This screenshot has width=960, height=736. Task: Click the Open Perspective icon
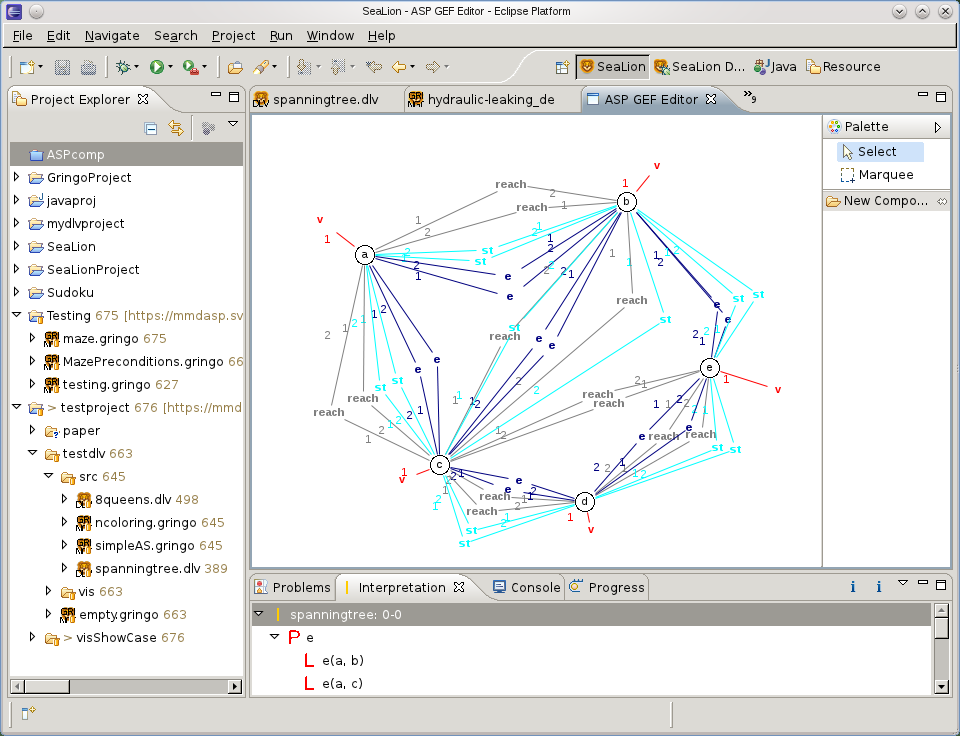pyautogui.click(x=562, y=67)
